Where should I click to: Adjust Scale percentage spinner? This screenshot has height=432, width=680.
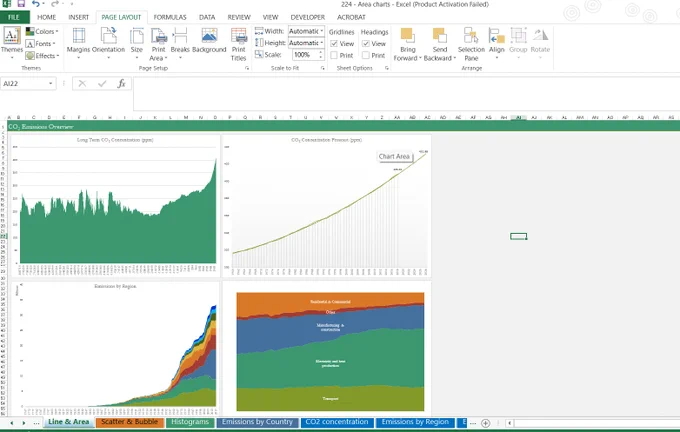point(321,55)
